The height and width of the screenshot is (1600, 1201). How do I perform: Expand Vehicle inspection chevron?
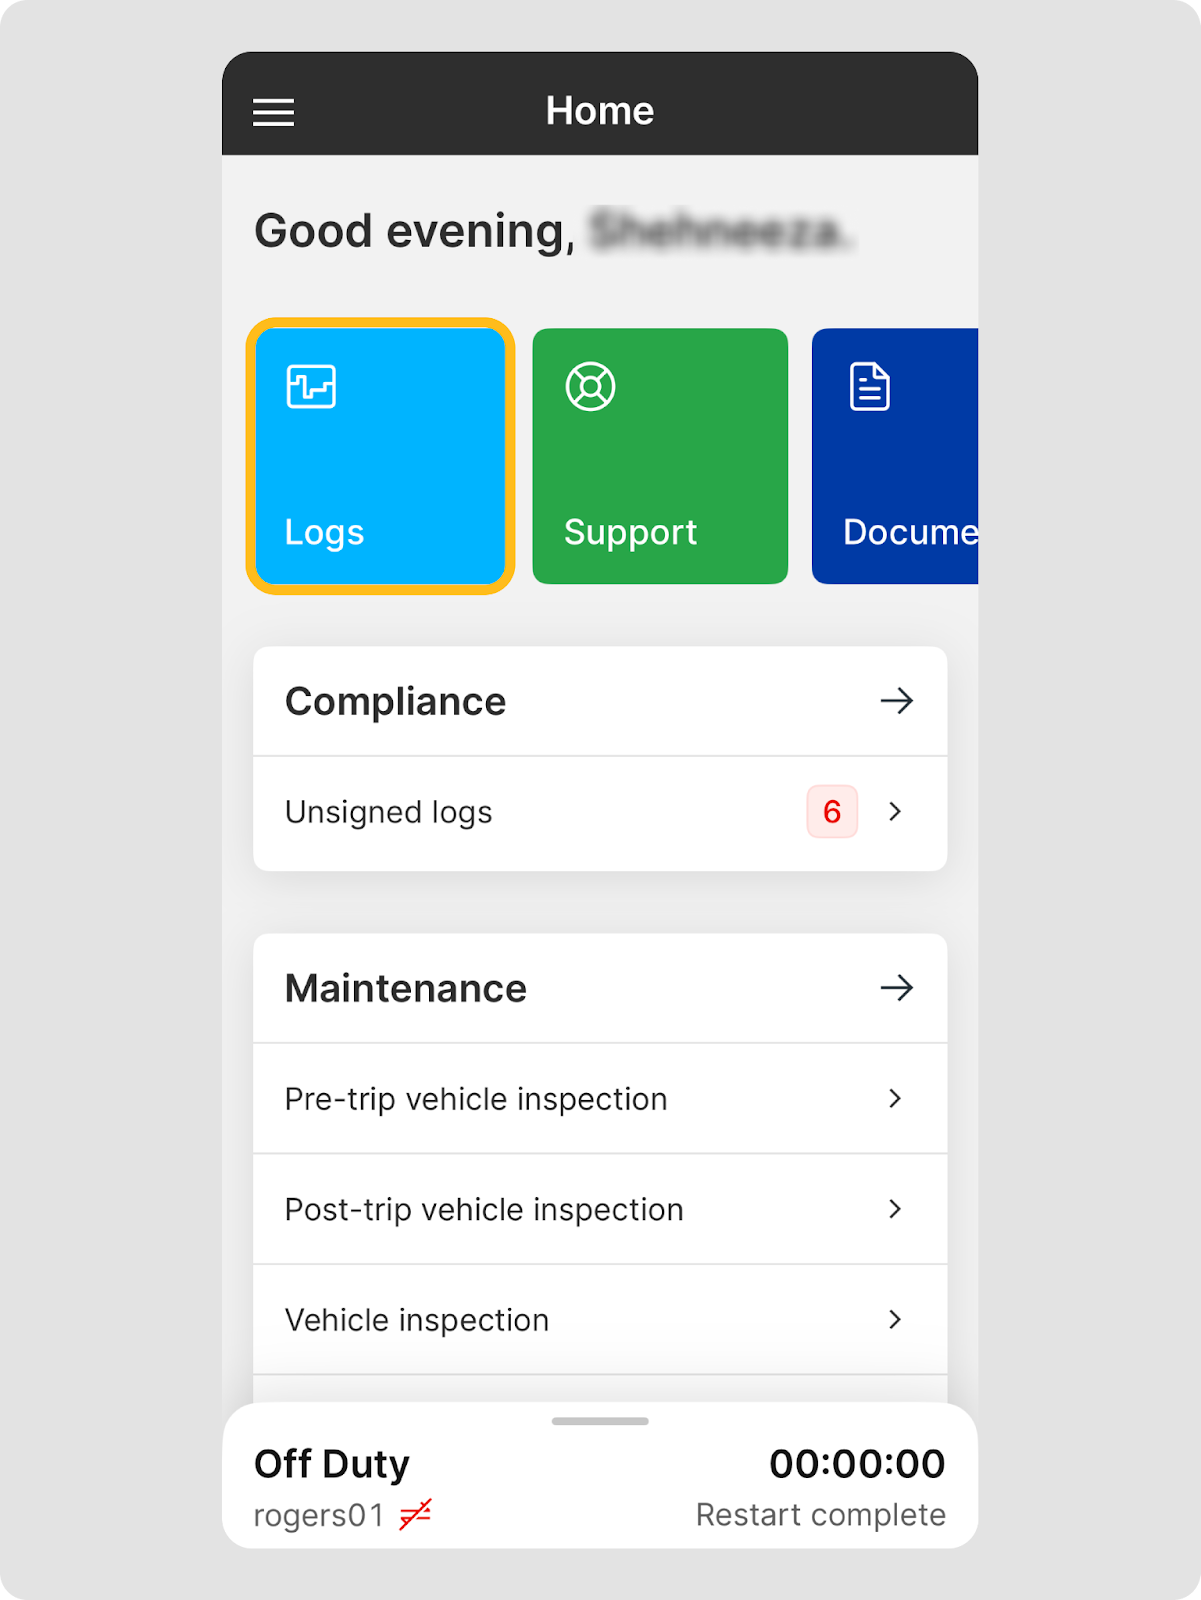coord(895,1319)
